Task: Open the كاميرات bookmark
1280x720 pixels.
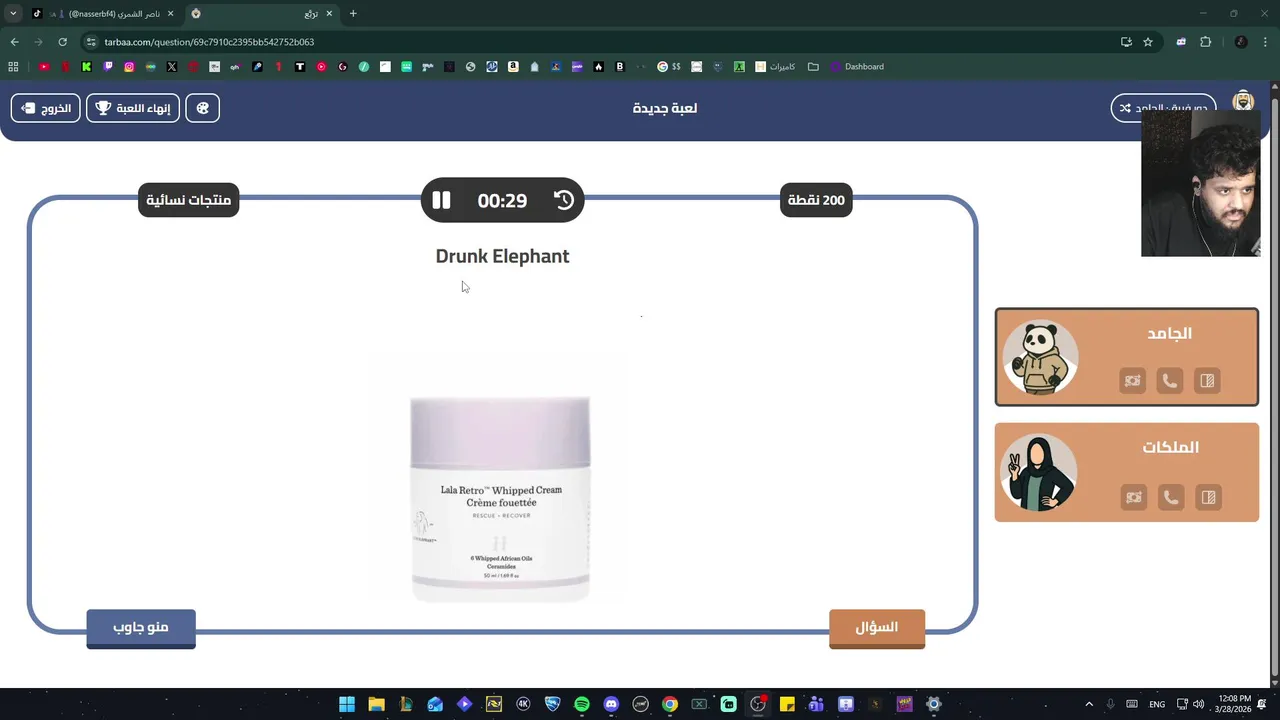Action: (776, 67)
